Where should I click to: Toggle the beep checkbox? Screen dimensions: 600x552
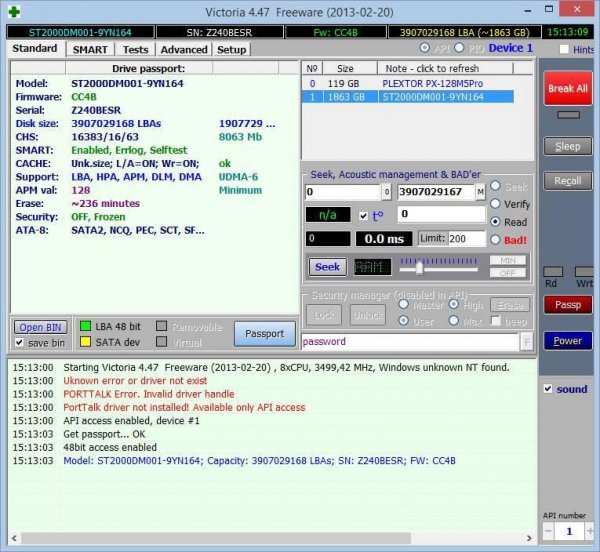click(496, 321)
